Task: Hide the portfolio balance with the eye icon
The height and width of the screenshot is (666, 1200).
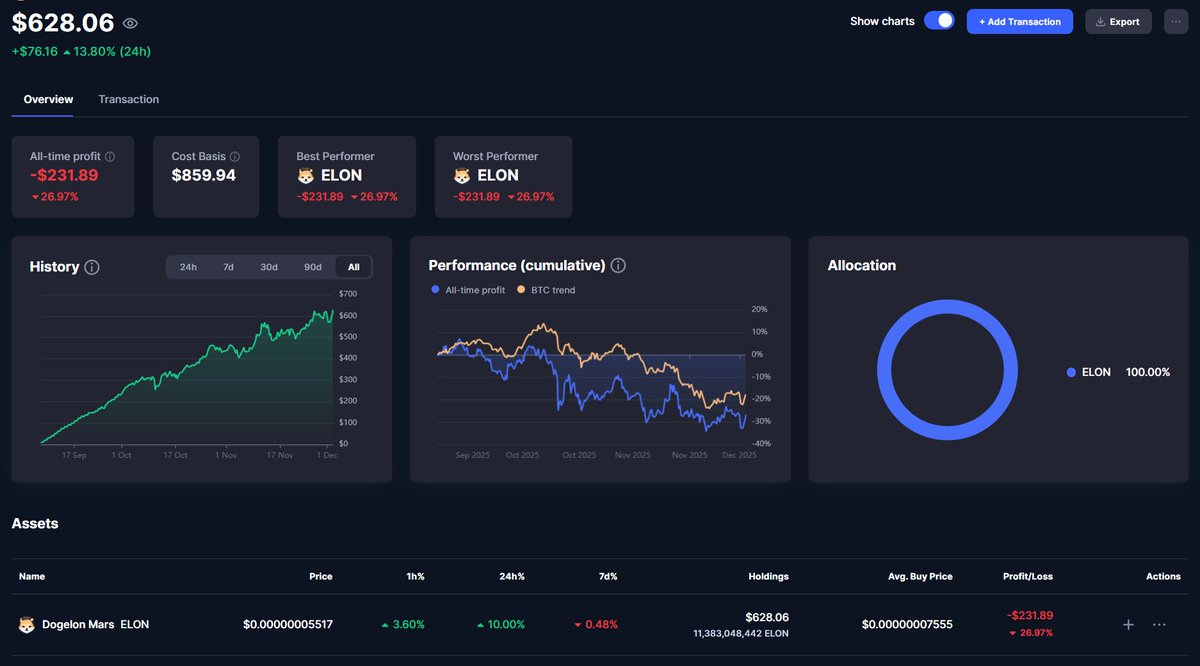Action: click(129, 22)
